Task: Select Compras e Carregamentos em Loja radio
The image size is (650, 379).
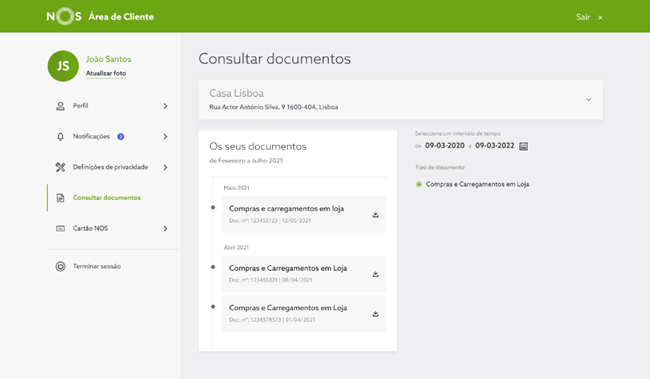Action: [x=419, y=184]
